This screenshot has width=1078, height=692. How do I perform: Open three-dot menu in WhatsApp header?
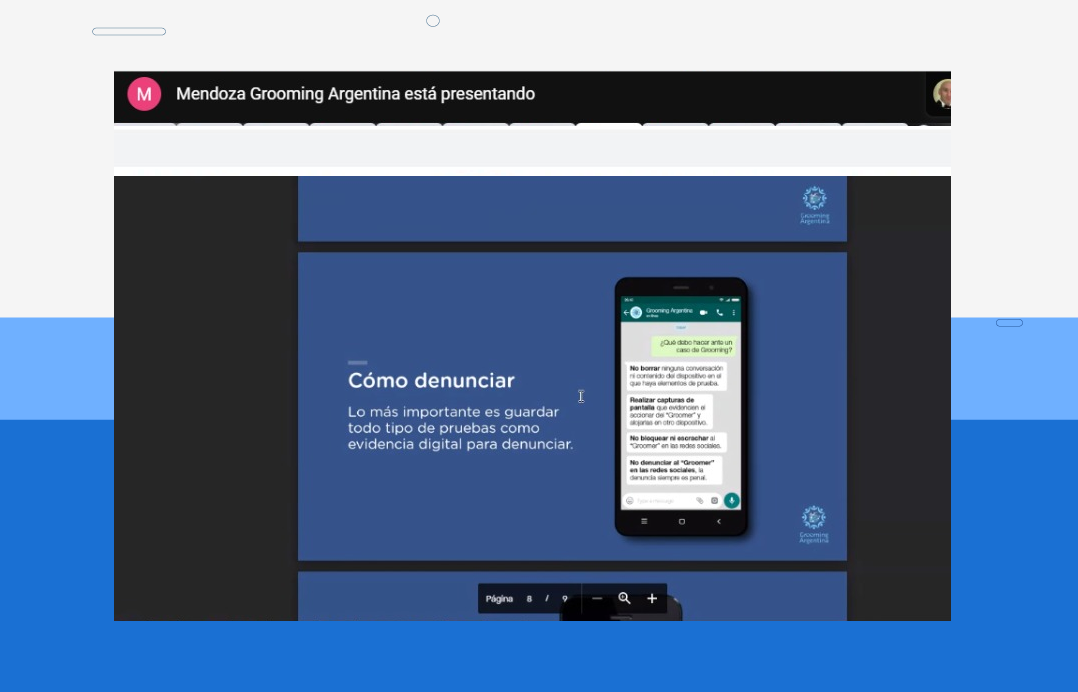pos(734,313)
